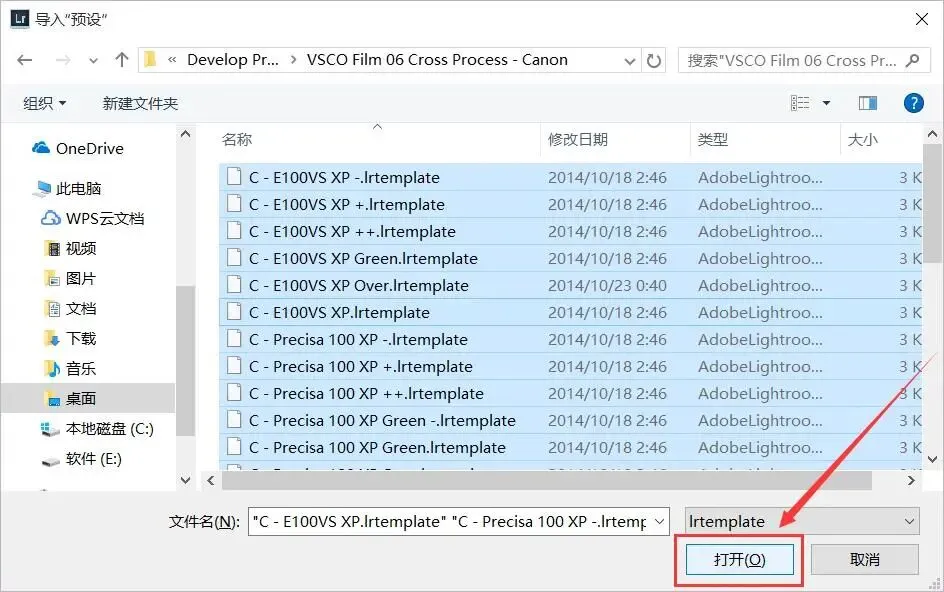Screen dimensions: 944x592
Task: Open the 下载 folder in sidebar
Action: click(x=71, y=338)
